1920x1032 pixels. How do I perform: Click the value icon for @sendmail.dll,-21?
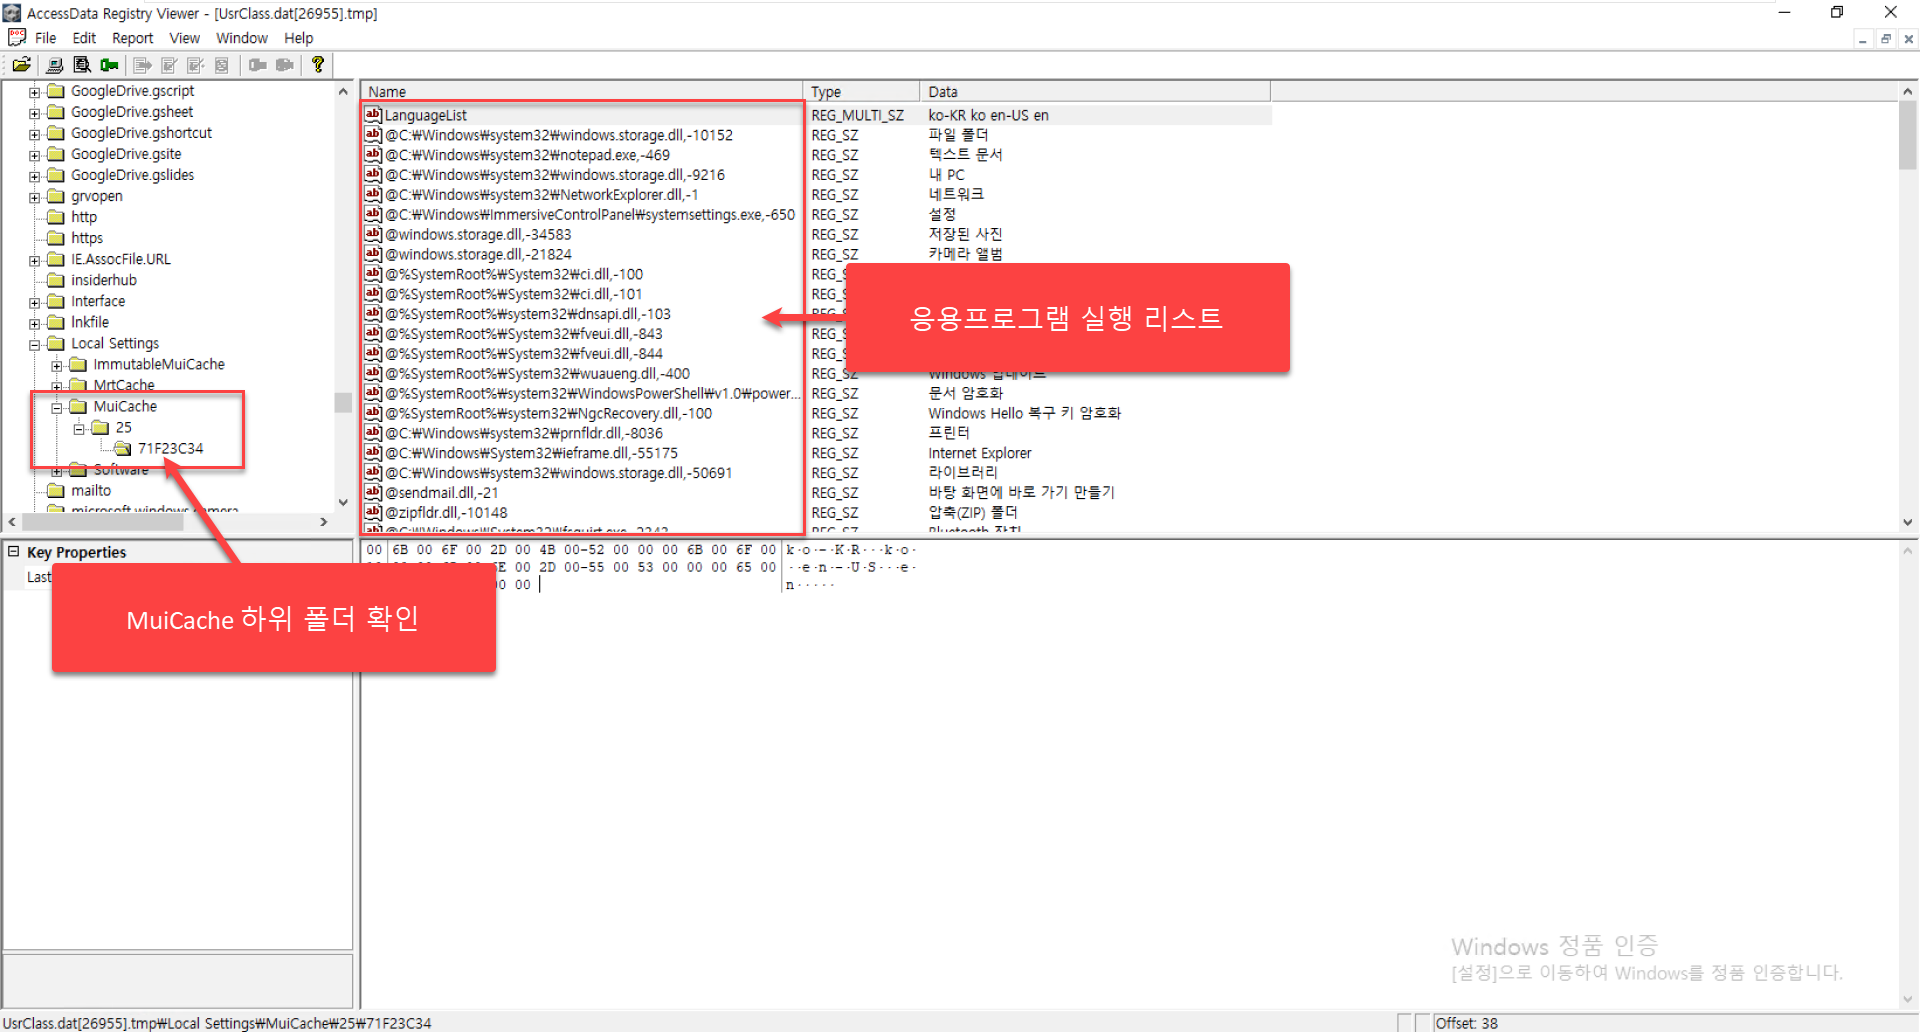click(x=373, y=492)
